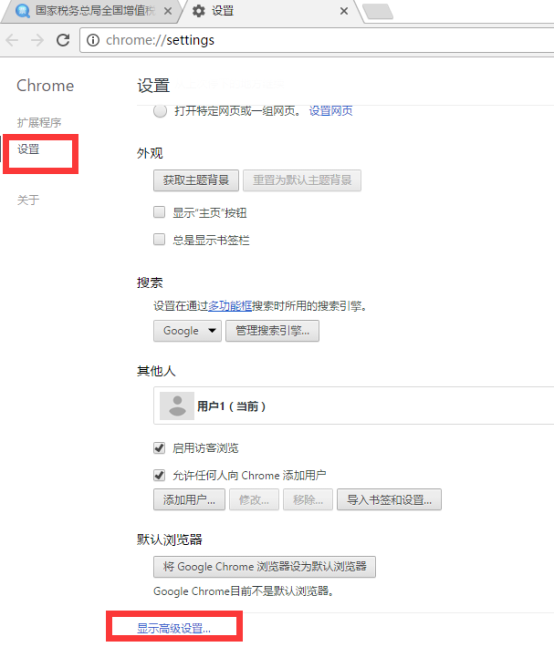Select the 打开特定网页或一组网页 radio button
This screenshot has height=648, width=554.
(x=160, y=111)
